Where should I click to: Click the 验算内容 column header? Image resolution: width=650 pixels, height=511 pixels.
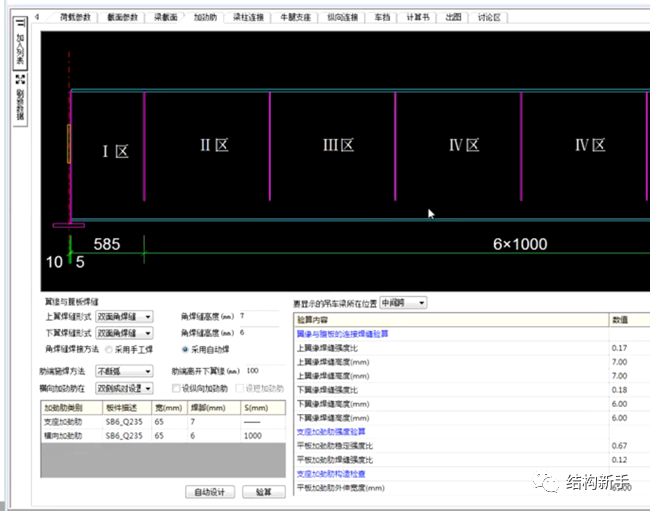451,320
